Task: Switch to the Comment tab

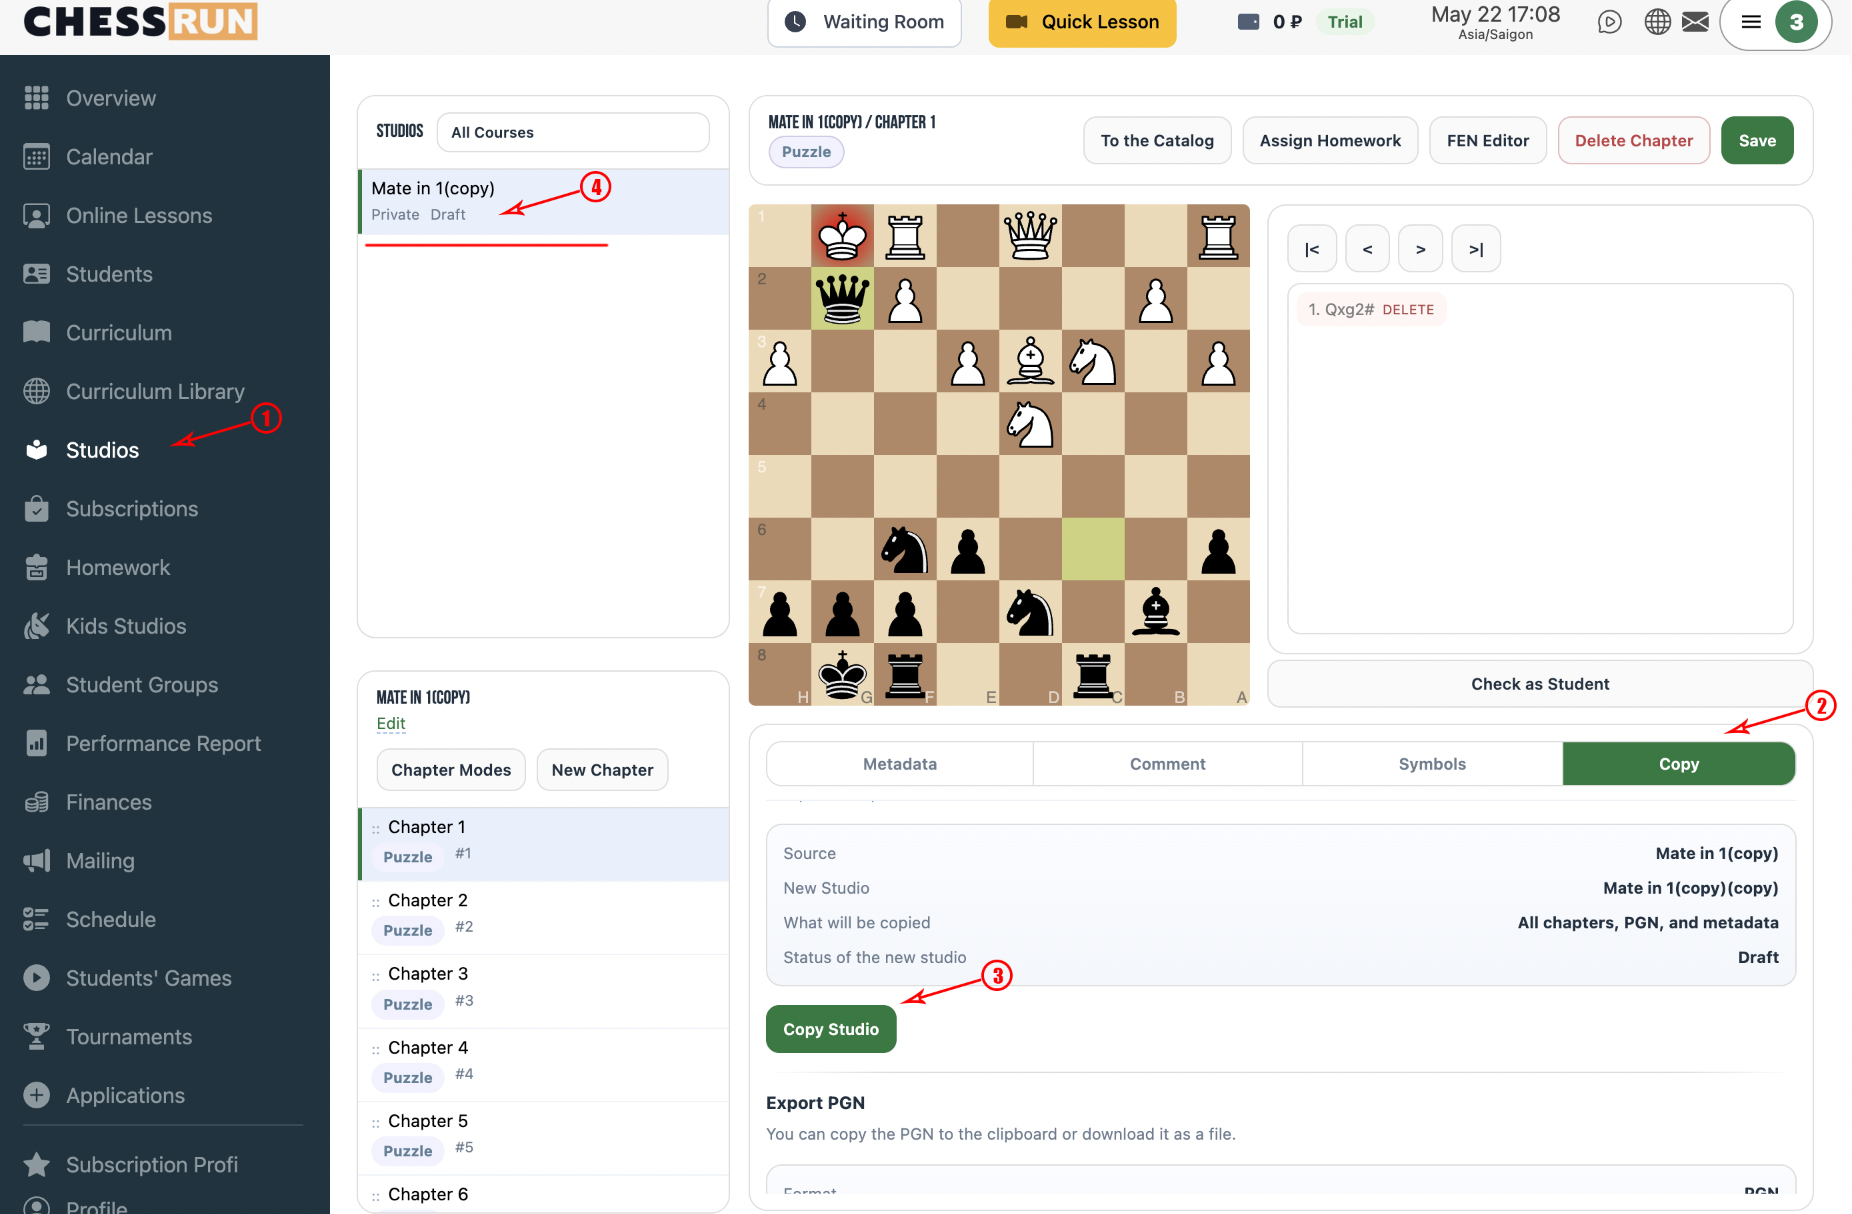Action: tap(1168, 764)
